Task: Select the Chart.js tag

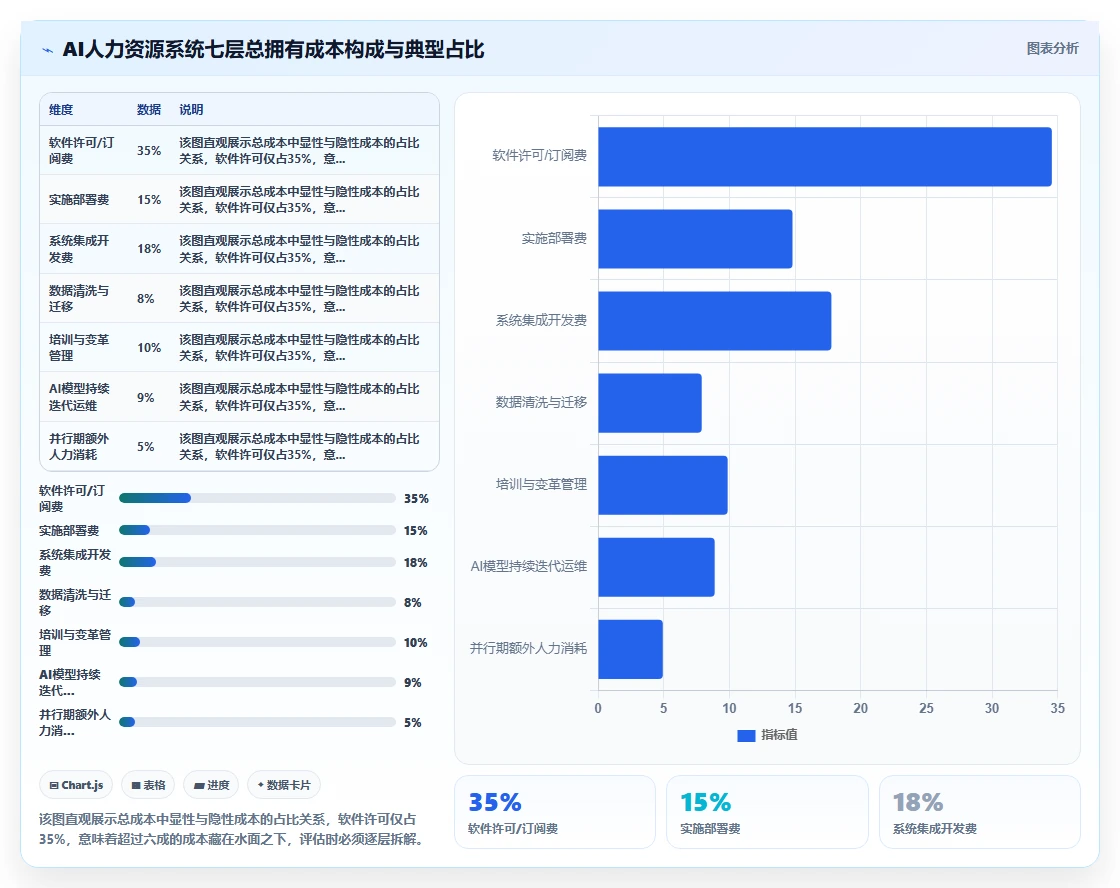Action: tap(76, 785)
